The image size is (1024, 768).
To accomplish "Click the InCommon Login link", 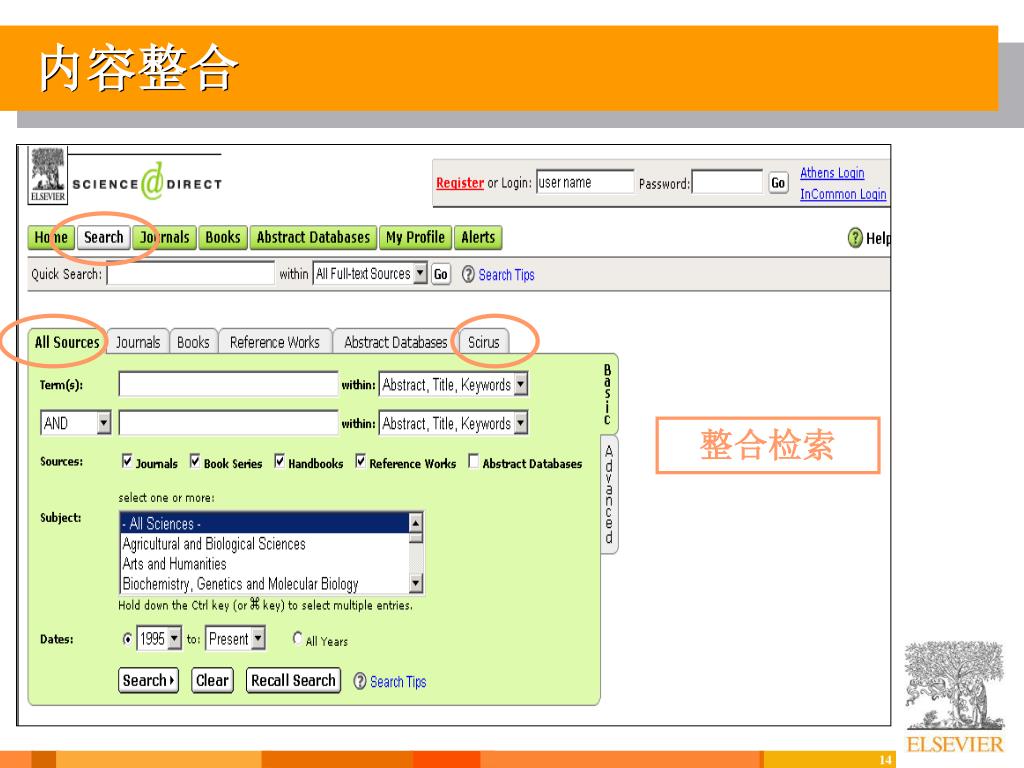I will point(843,194).
